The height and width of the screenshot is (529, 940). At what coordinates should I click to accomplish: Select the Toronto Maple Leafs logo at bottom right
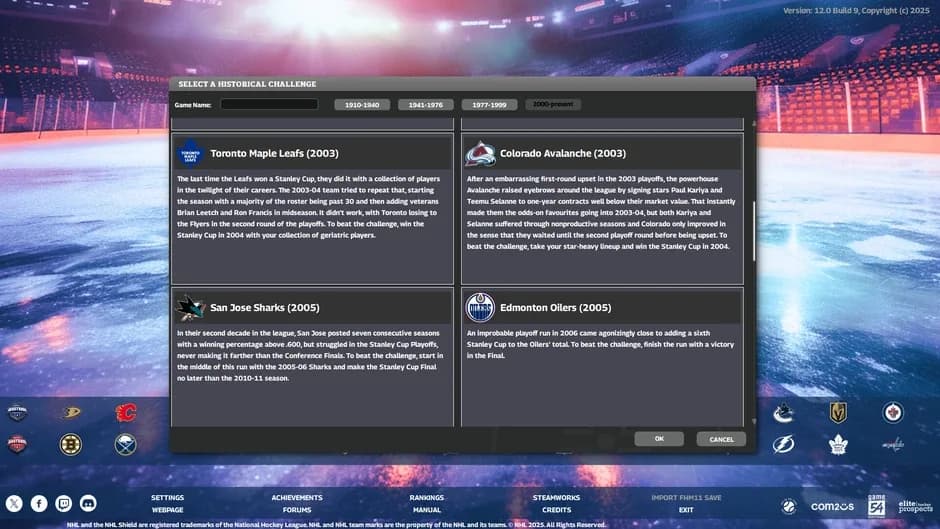point(838,444)
